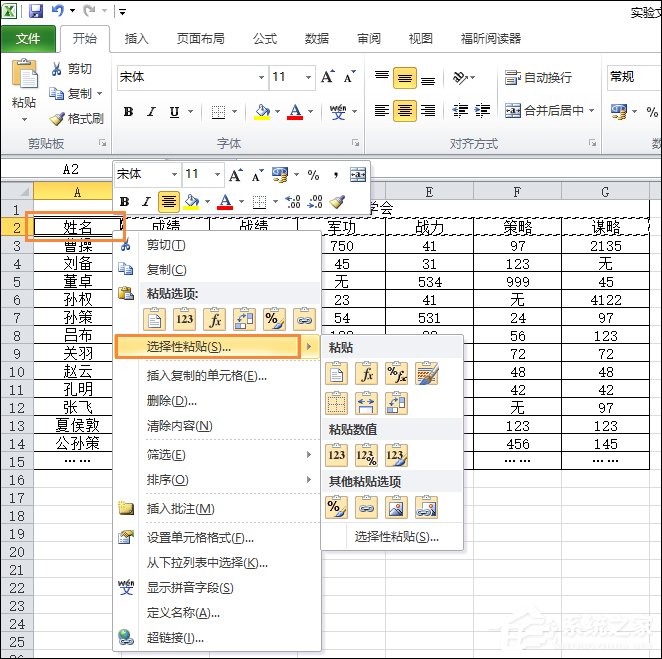Click the red font color button in ribbon

click(296, 112)
